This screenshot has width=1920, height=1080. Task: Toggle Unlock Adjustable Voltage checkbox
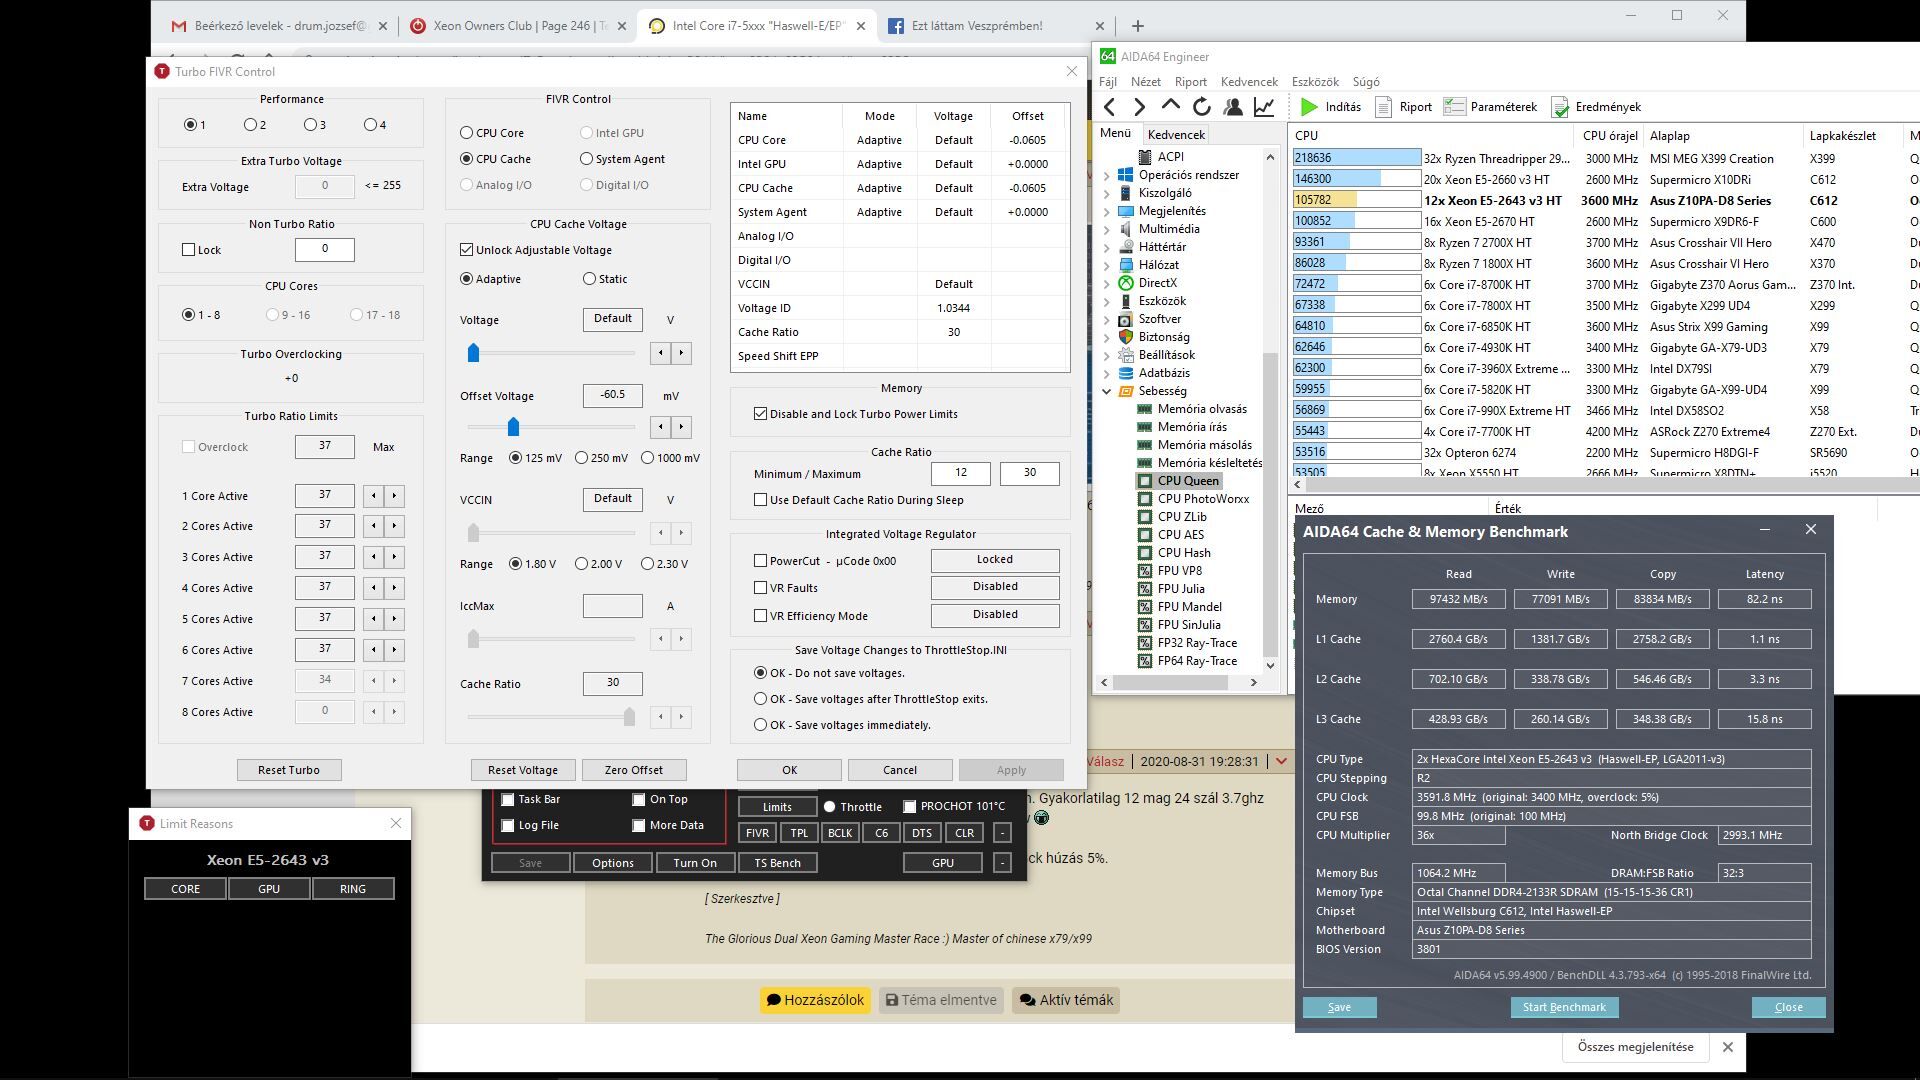(x=467, y=250)
